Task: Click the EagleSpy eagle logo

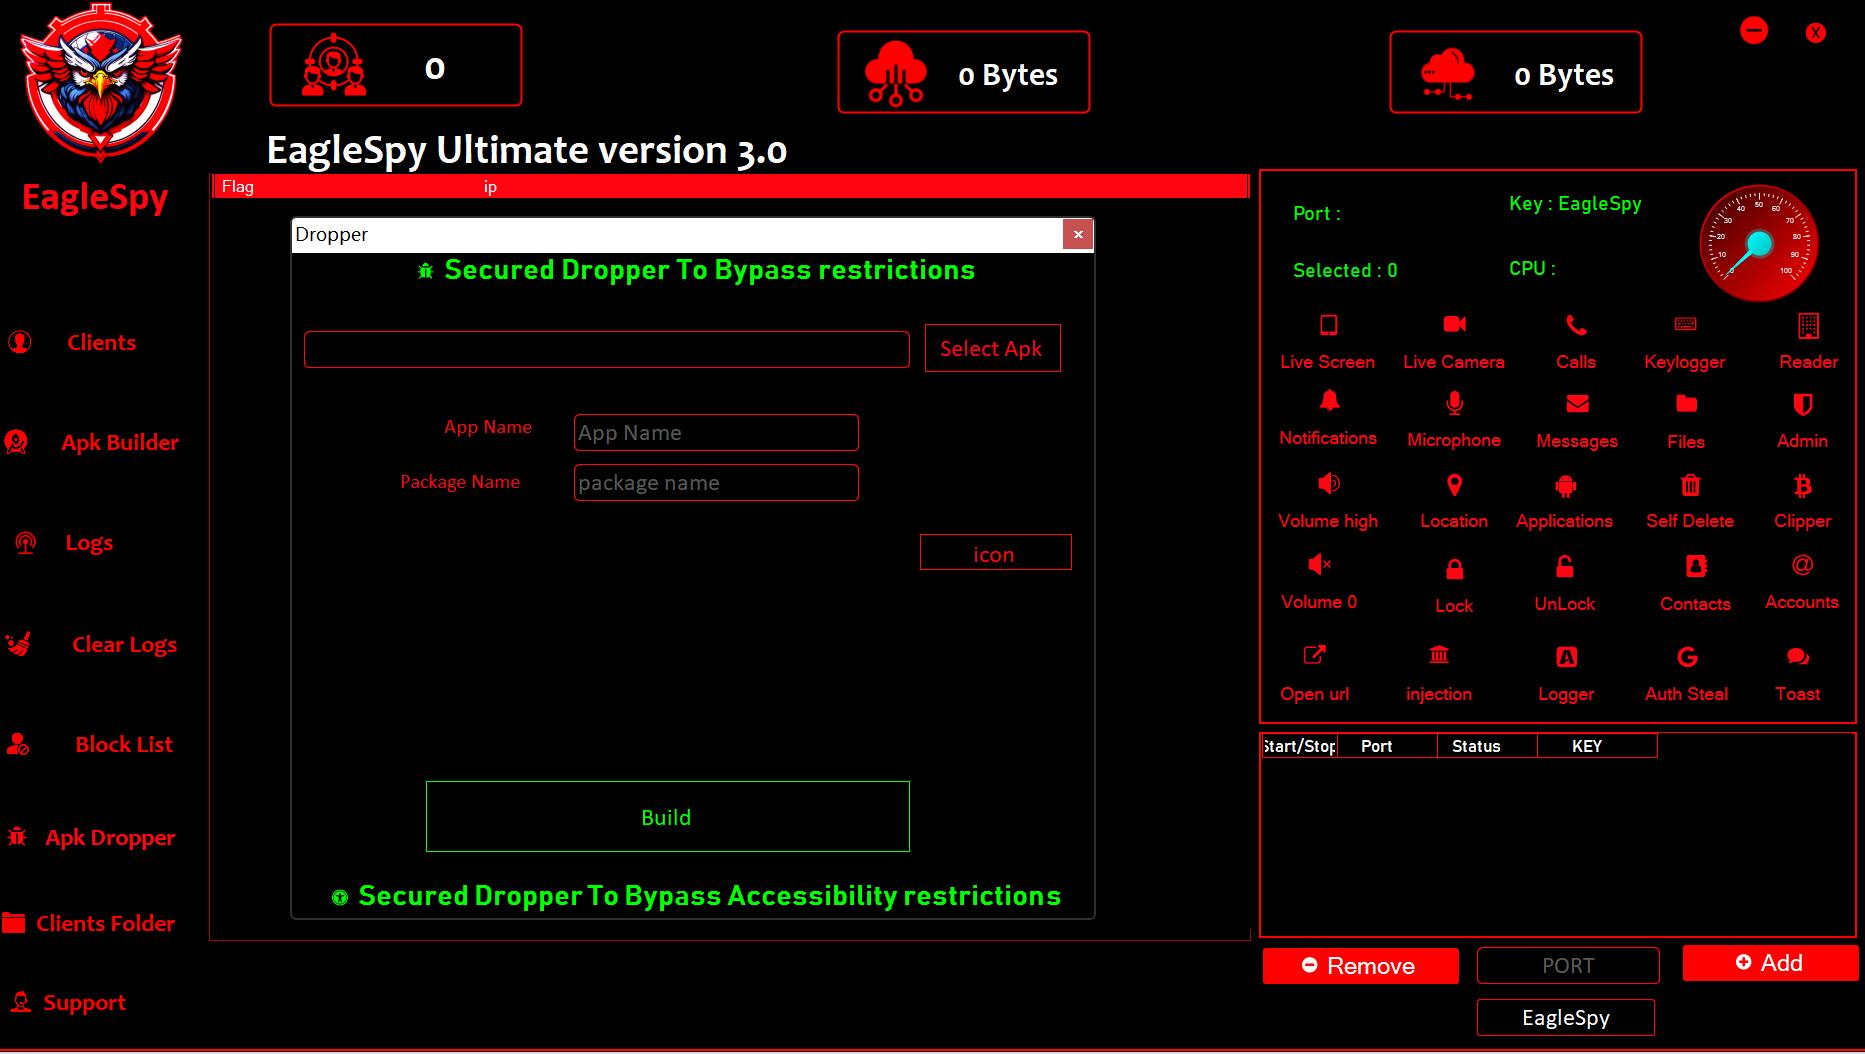Action: pyautogui.click(x=101, y=83)
